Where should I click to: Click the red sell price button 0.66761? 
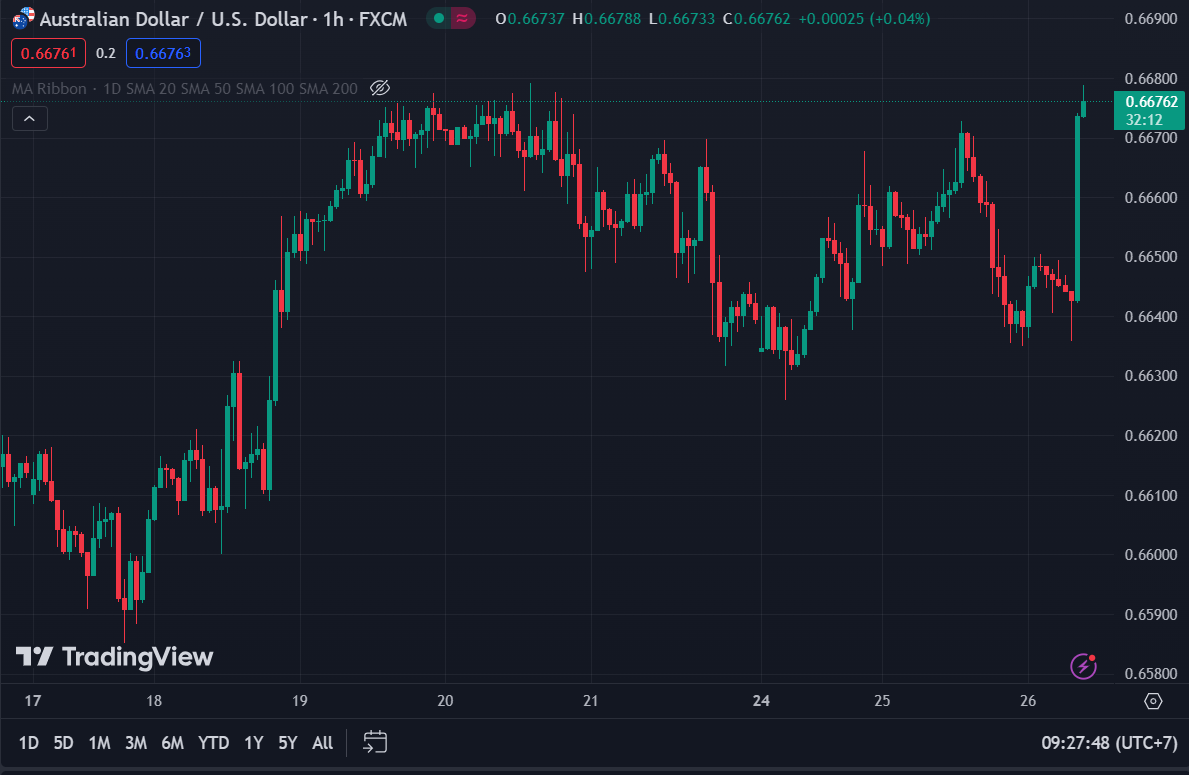tap(49, 53)
